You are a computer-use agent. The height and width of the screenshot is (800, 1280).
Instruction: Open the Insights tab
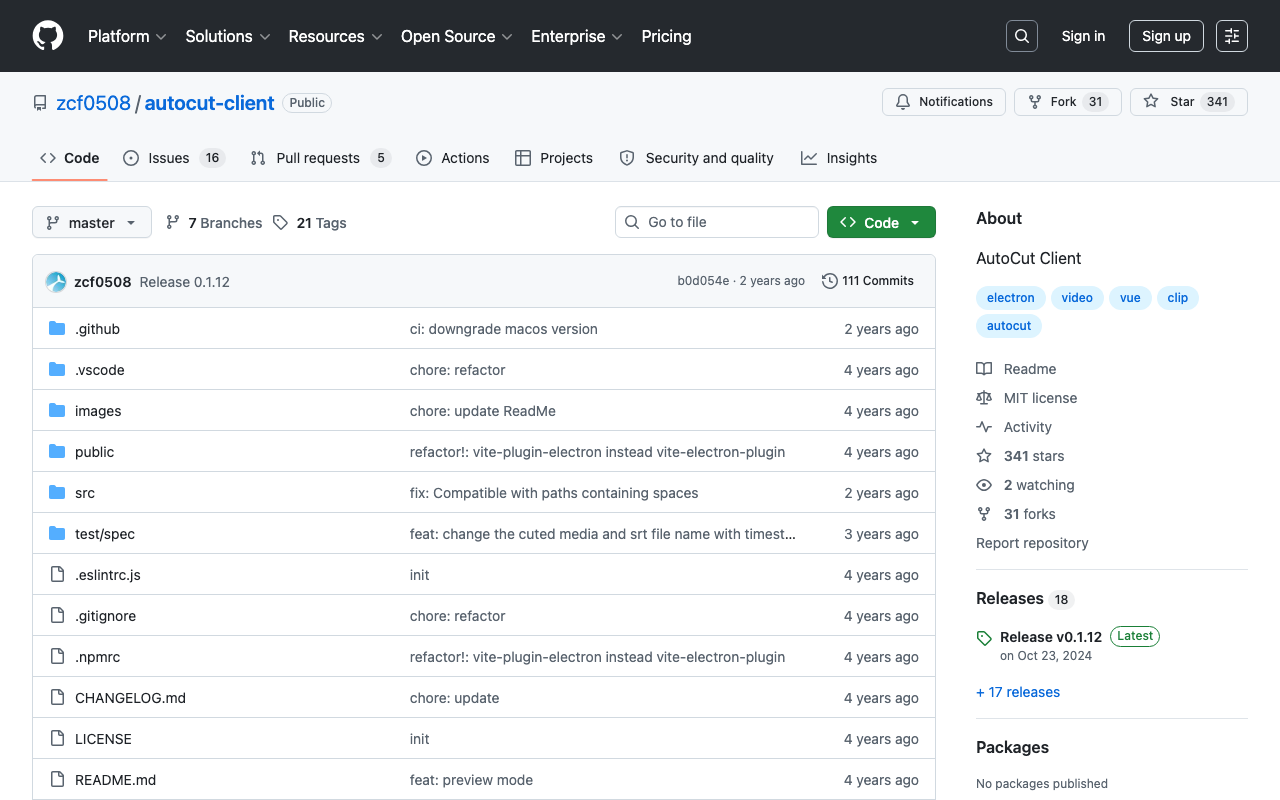[839, 158]
